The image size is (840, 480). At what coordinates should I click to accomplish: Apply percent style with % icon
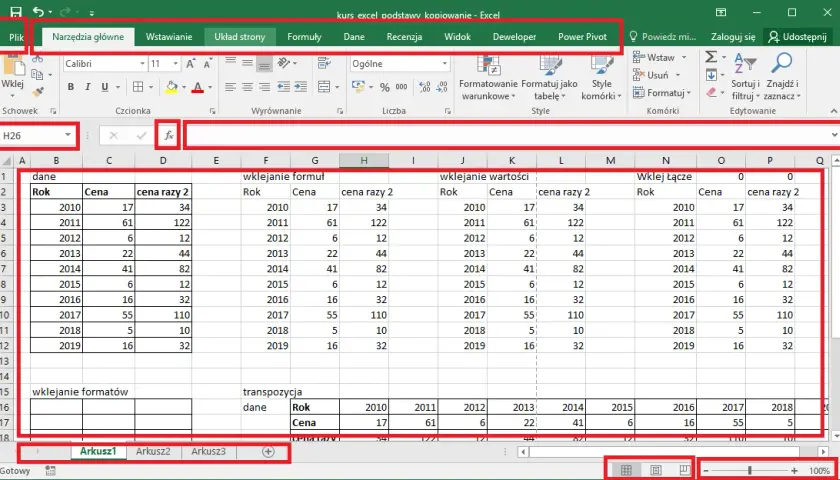pyautogui.click(x=385, y=87)
